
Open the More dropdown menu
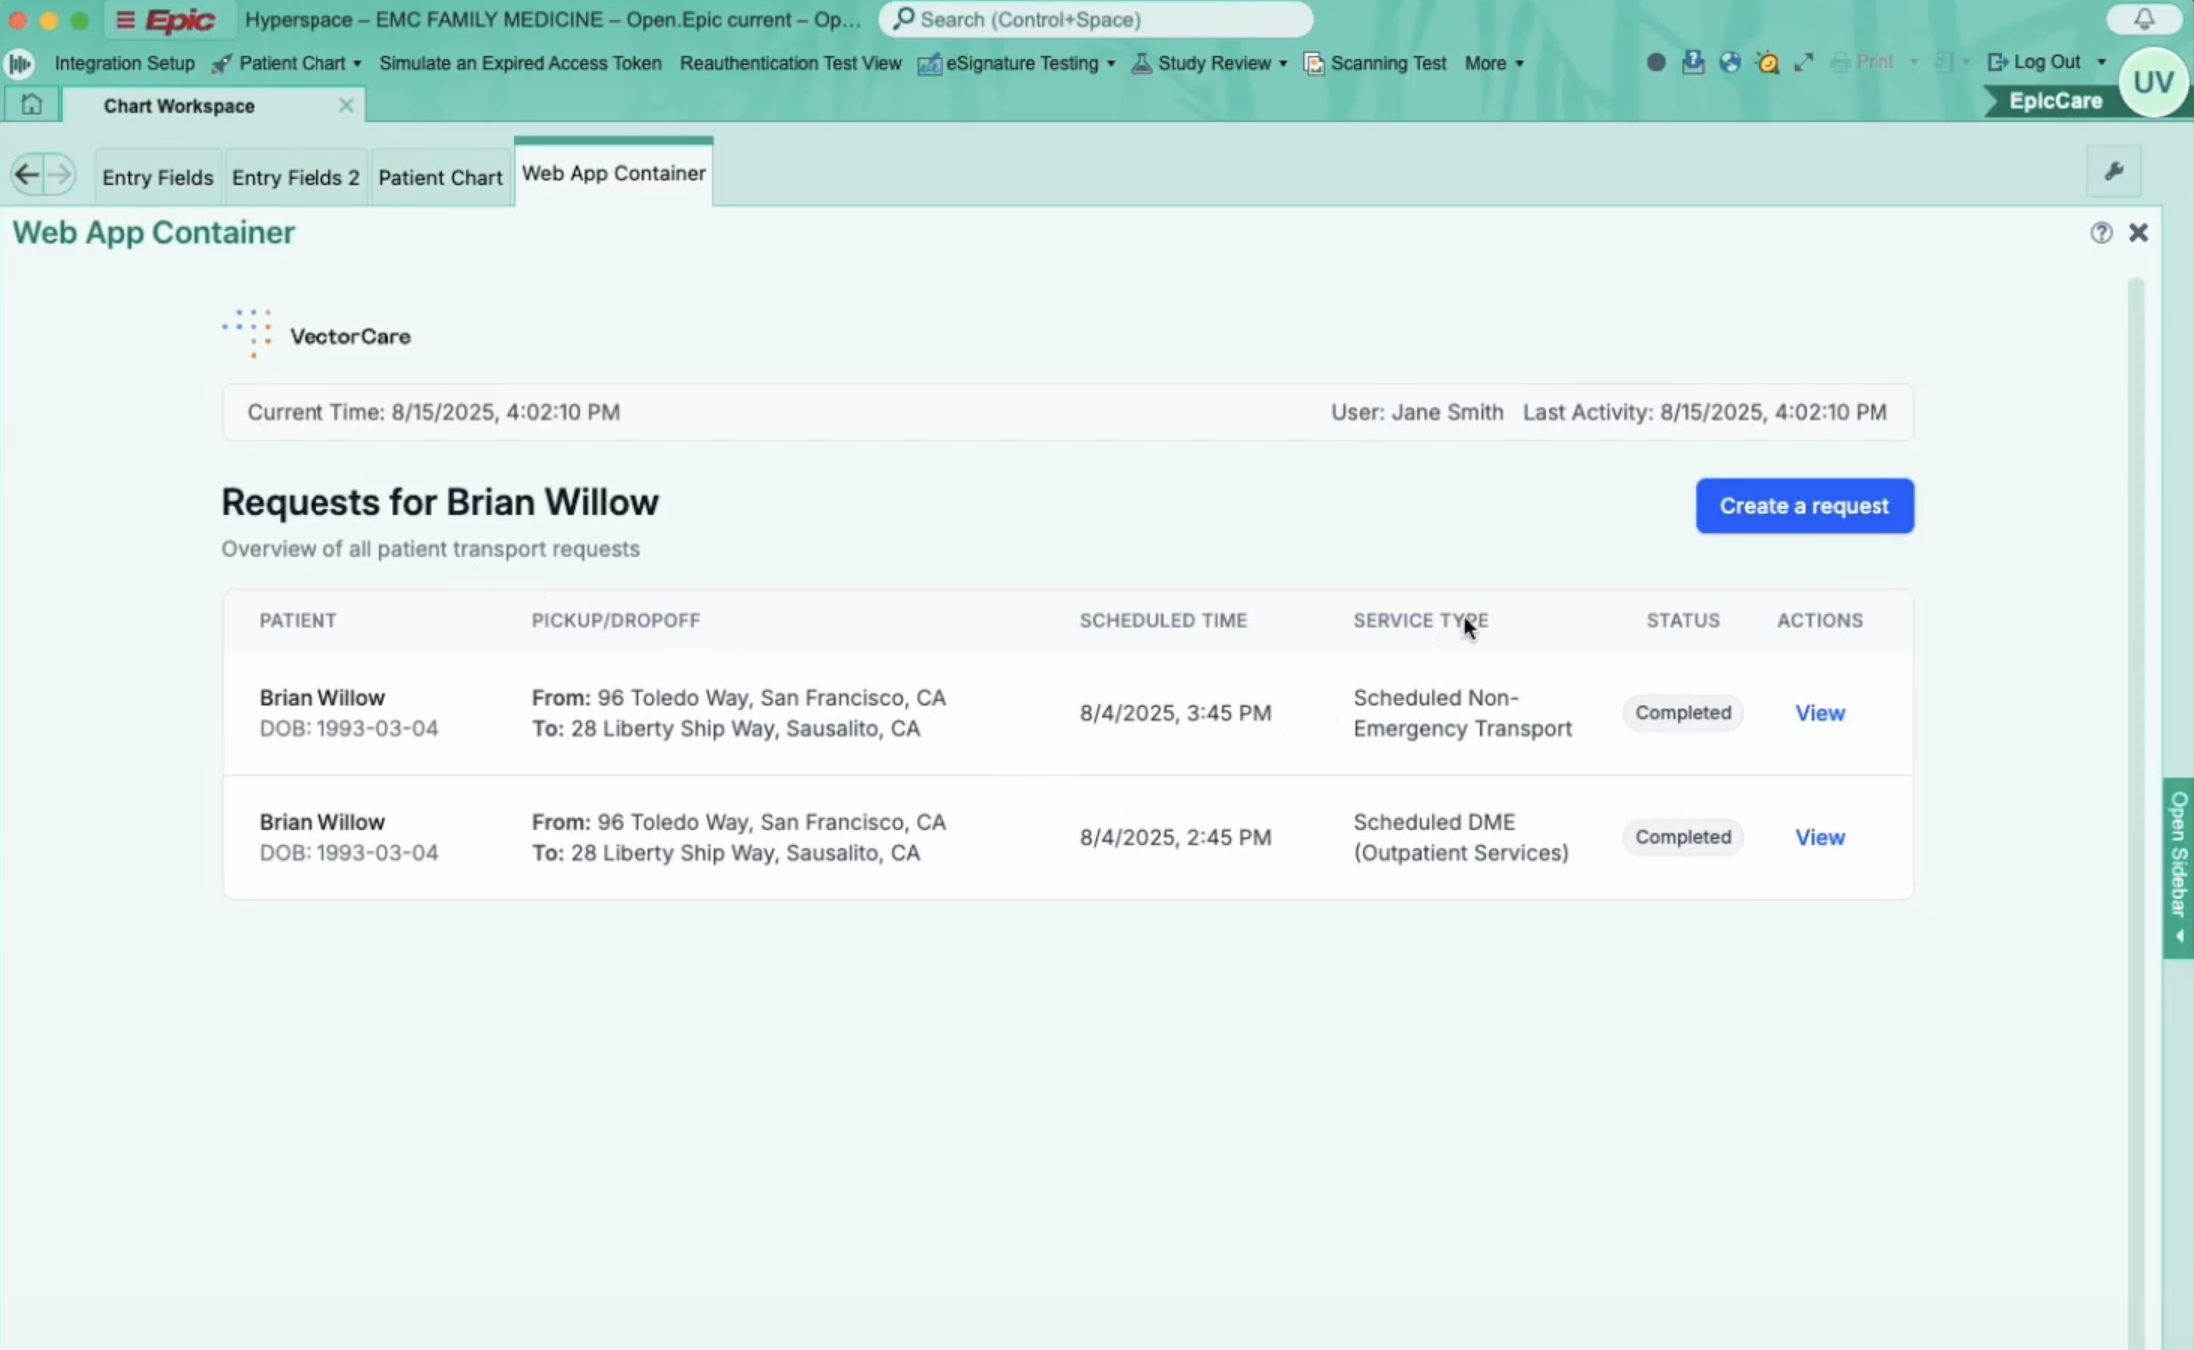click(1493, 62)
